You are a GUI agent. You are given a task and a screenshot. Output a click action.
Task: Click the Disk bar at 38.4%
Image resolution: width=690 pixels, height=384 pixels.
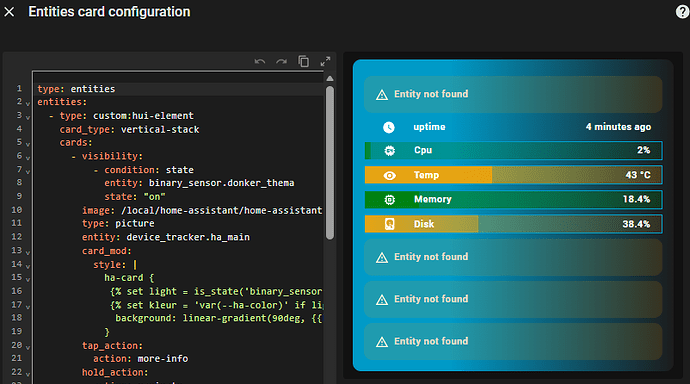click(x=513, y=224)
